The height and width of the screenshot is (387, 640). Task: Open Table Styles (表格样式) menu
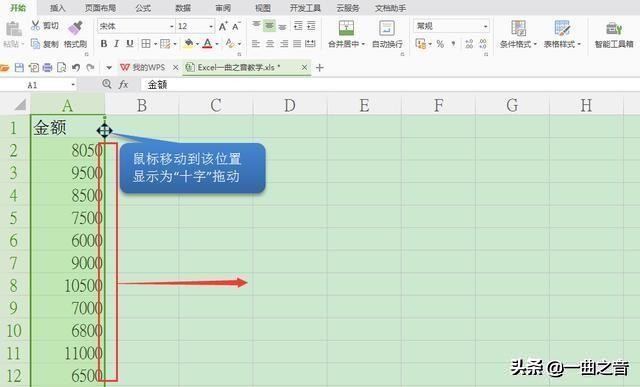(562, 34)
